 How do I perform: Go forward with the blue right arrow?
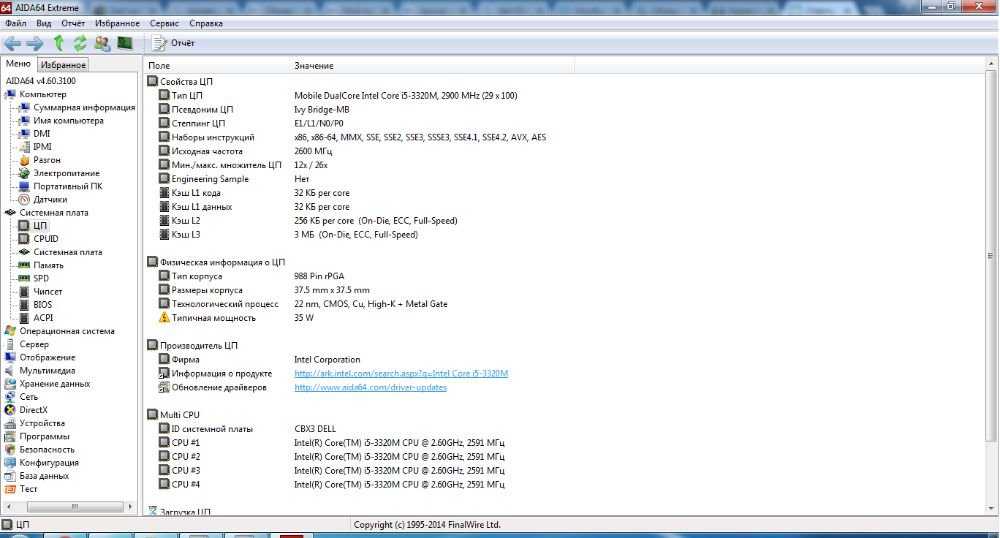coord(34,43)
